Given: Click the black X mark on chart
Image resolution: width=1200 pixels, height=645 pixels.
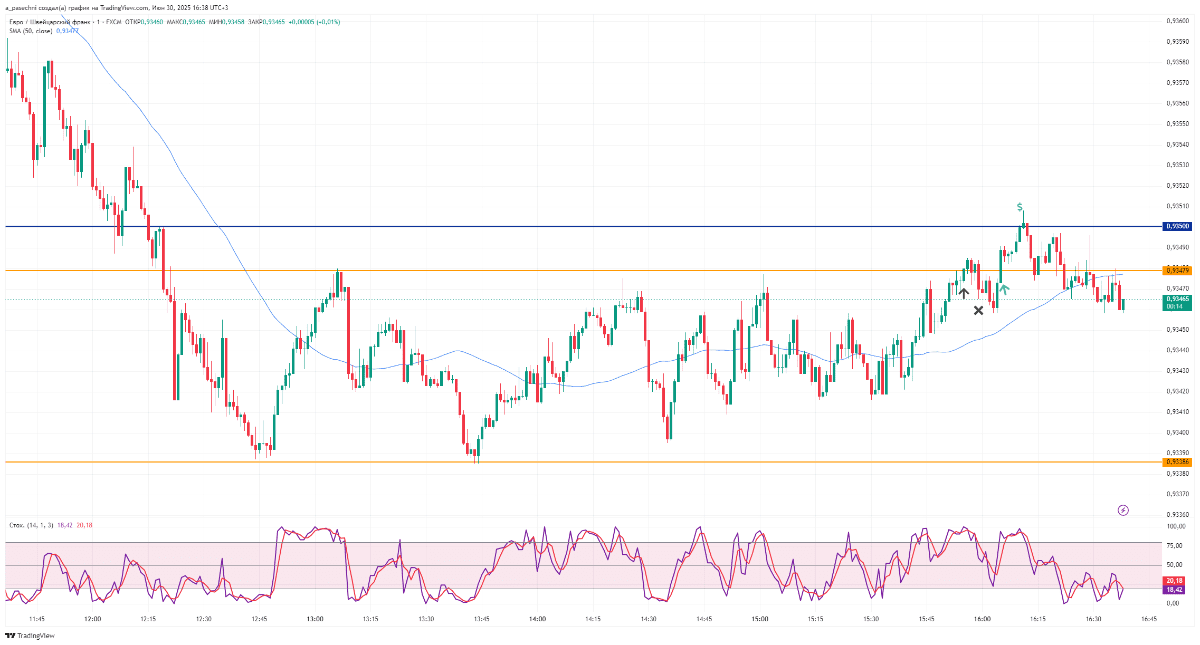Looking at the screenshot, I should (x=978, y=310).
